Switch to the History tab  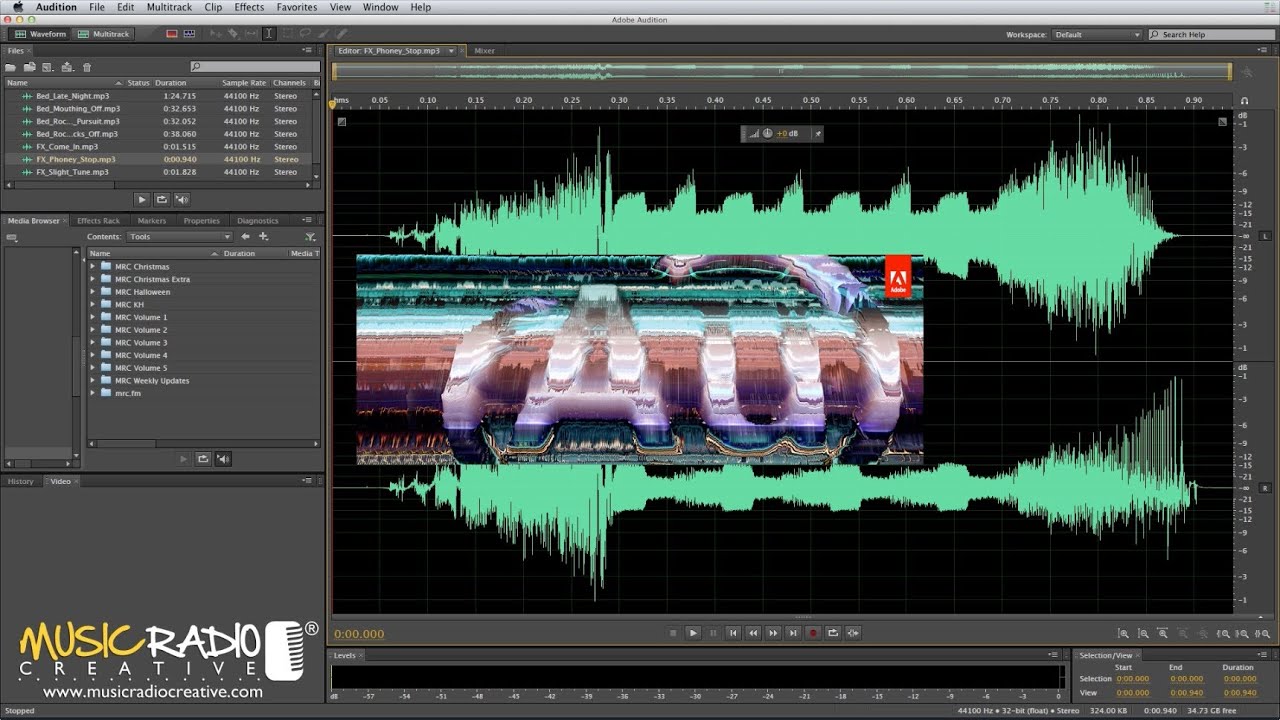tap(21, 481)
